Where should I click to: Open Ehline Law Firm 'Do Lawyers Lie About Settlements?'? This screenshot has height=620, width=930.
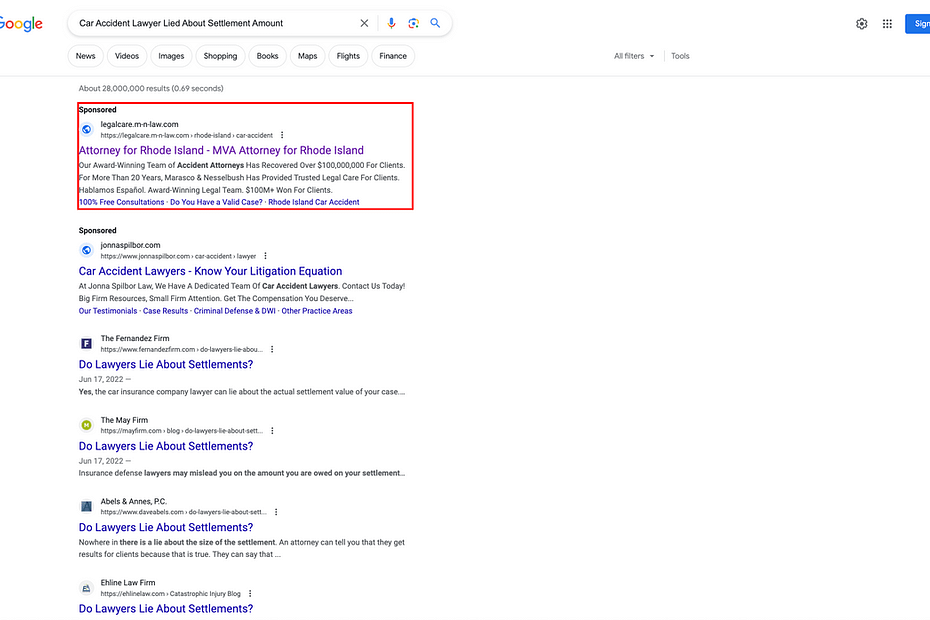pyautogui.click(x=166, y=609)
